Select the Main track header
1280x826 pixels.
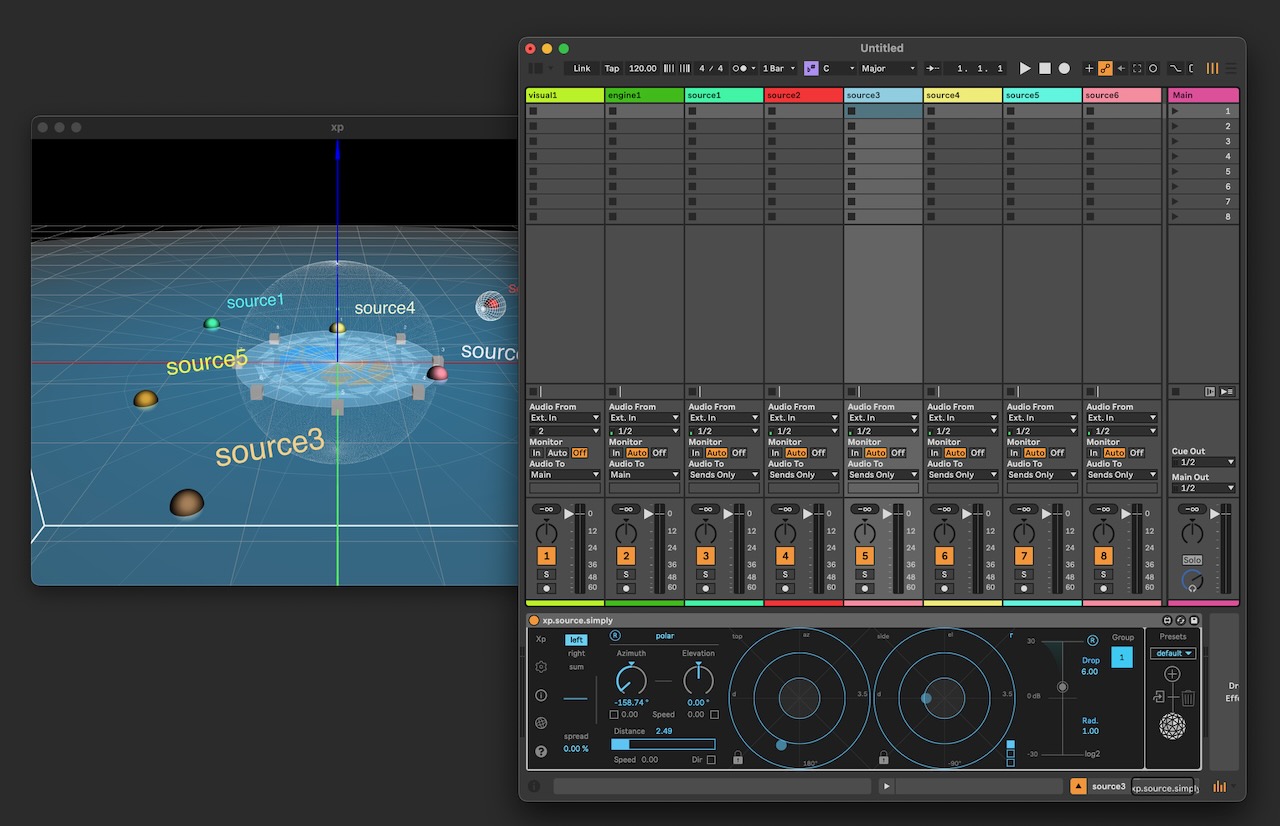(1203, 95)
